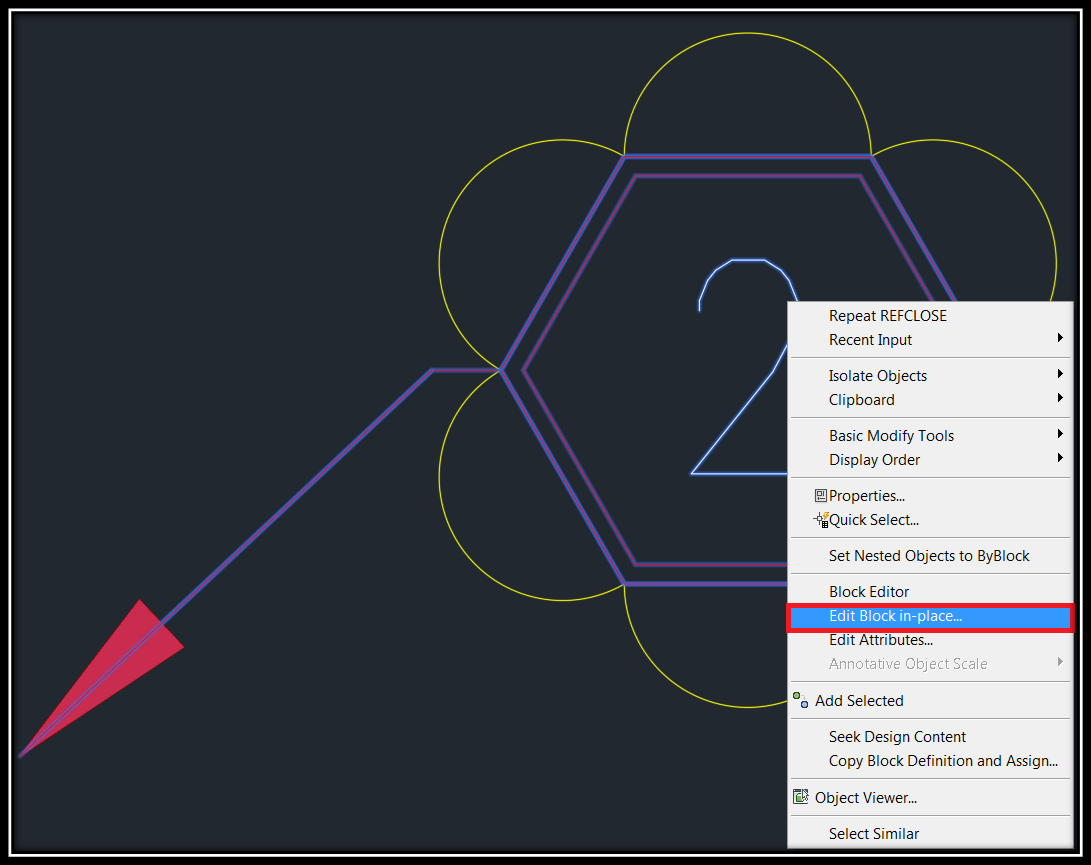Choose Repeat REFCLOSE from context menu
The width and height of the screenshot is (1091, 865).
click(930, 316)
